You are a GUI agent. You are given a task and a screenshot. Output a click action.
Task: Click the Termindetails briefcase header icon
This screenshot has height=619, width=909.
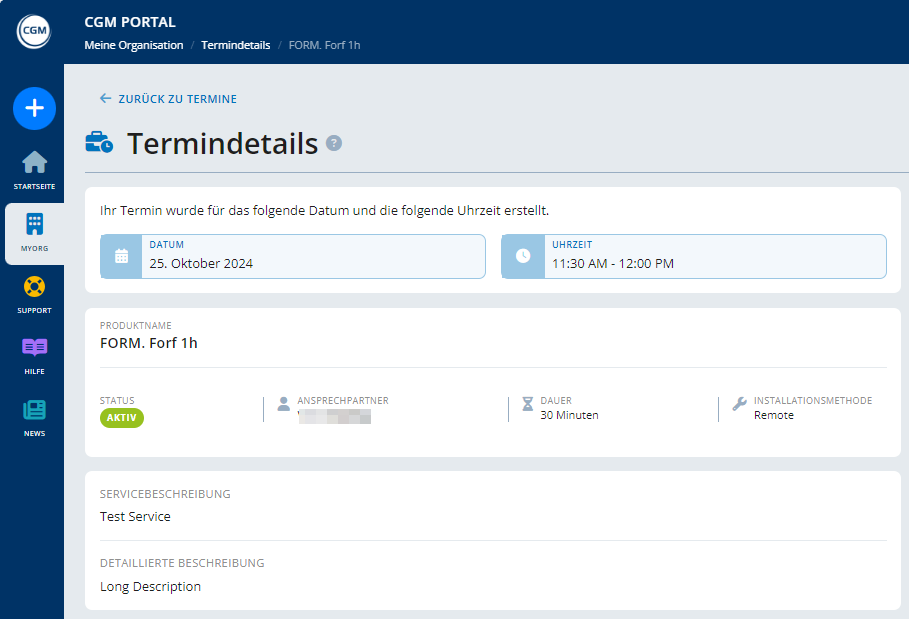[99, 142]
